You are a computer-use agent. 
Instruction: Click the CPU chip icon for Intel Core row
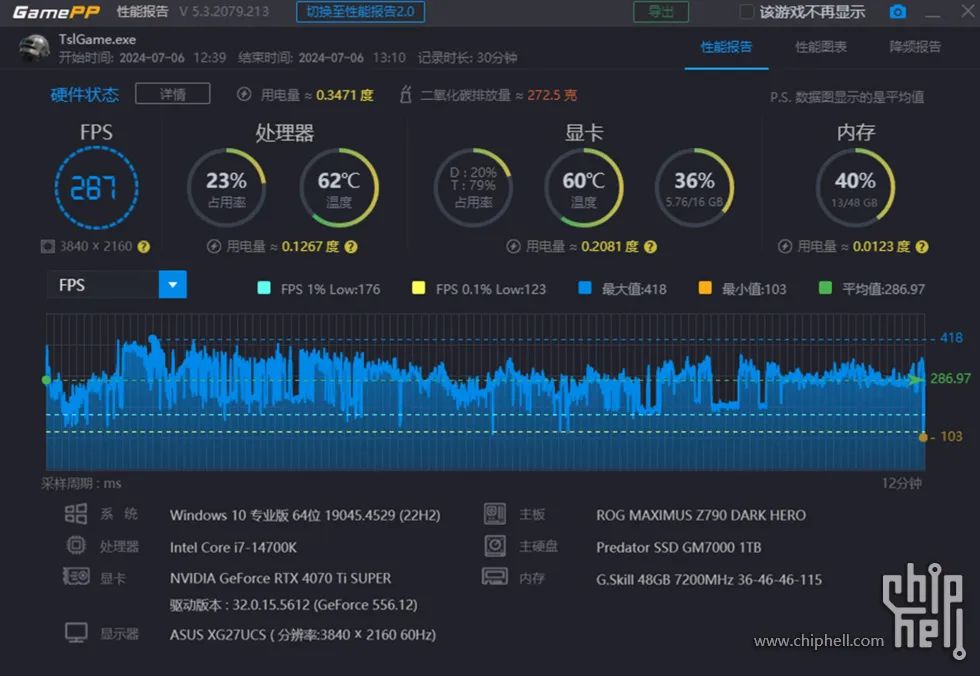76,545
